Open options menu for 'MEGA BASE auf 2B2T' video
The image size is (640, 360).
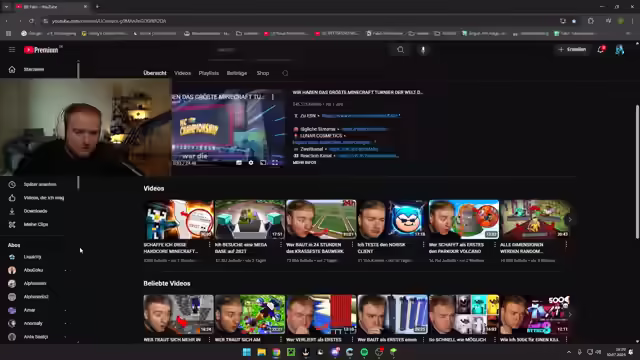[281, 244]
